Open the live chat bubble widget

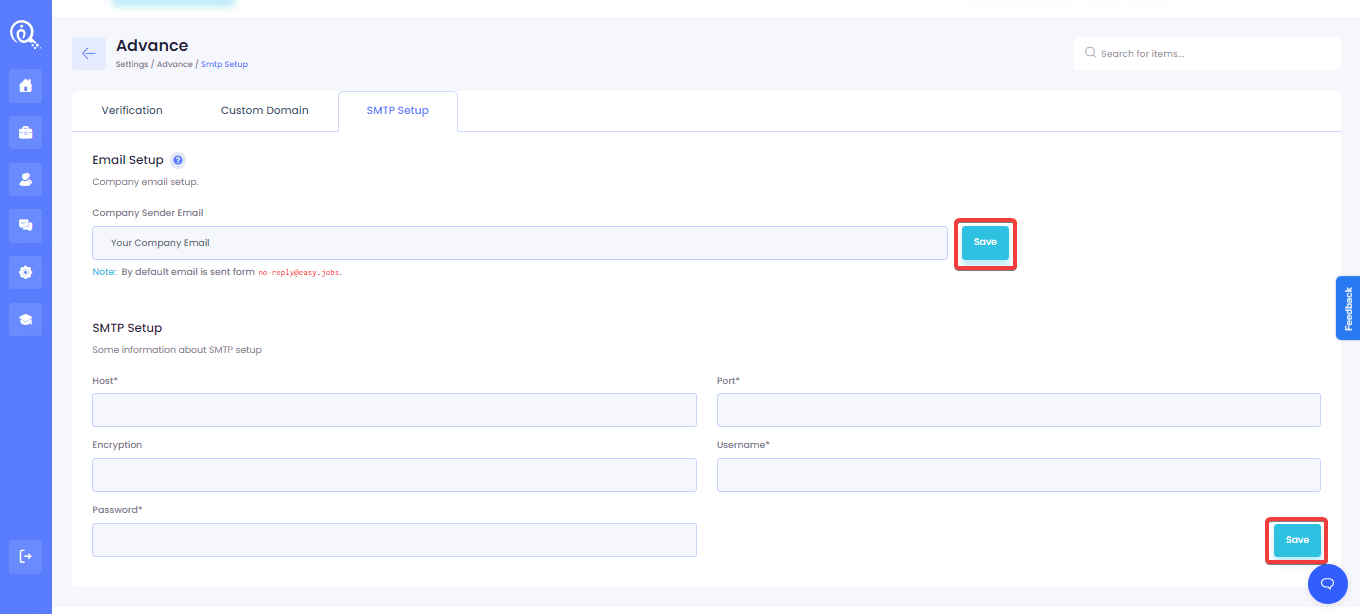coord(1327,583)
